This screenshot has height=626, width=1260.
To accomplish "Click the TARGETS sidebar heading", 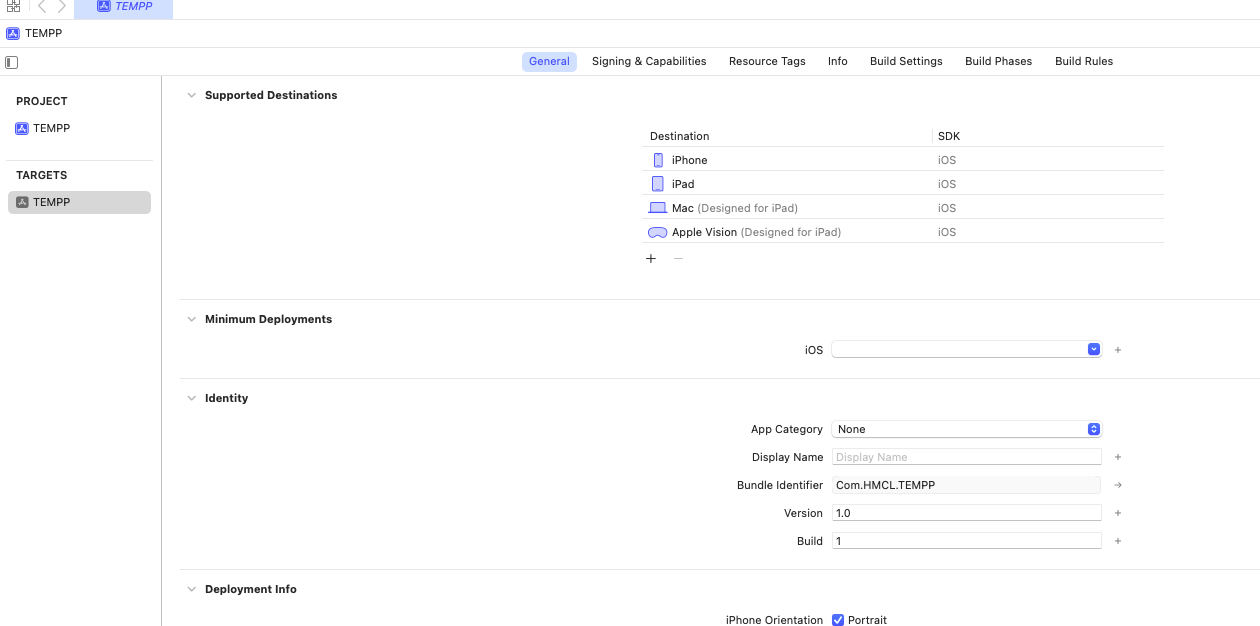I will click(x=41, y=175).
